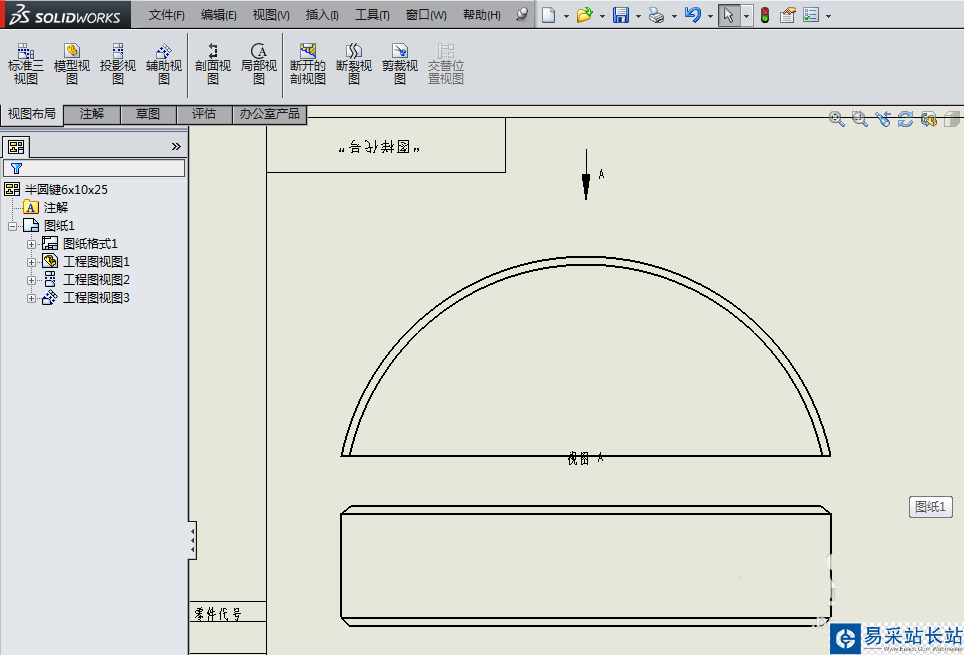This screenshot has height=655, width=964.
Task: Add a Projected View (投影视图)
Action: click(x=117, y=64)
